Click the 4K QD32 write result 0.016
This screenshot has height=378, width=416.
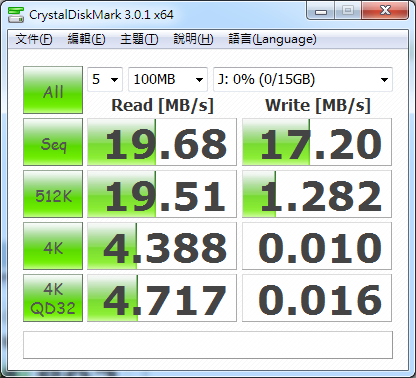(317, 298)
